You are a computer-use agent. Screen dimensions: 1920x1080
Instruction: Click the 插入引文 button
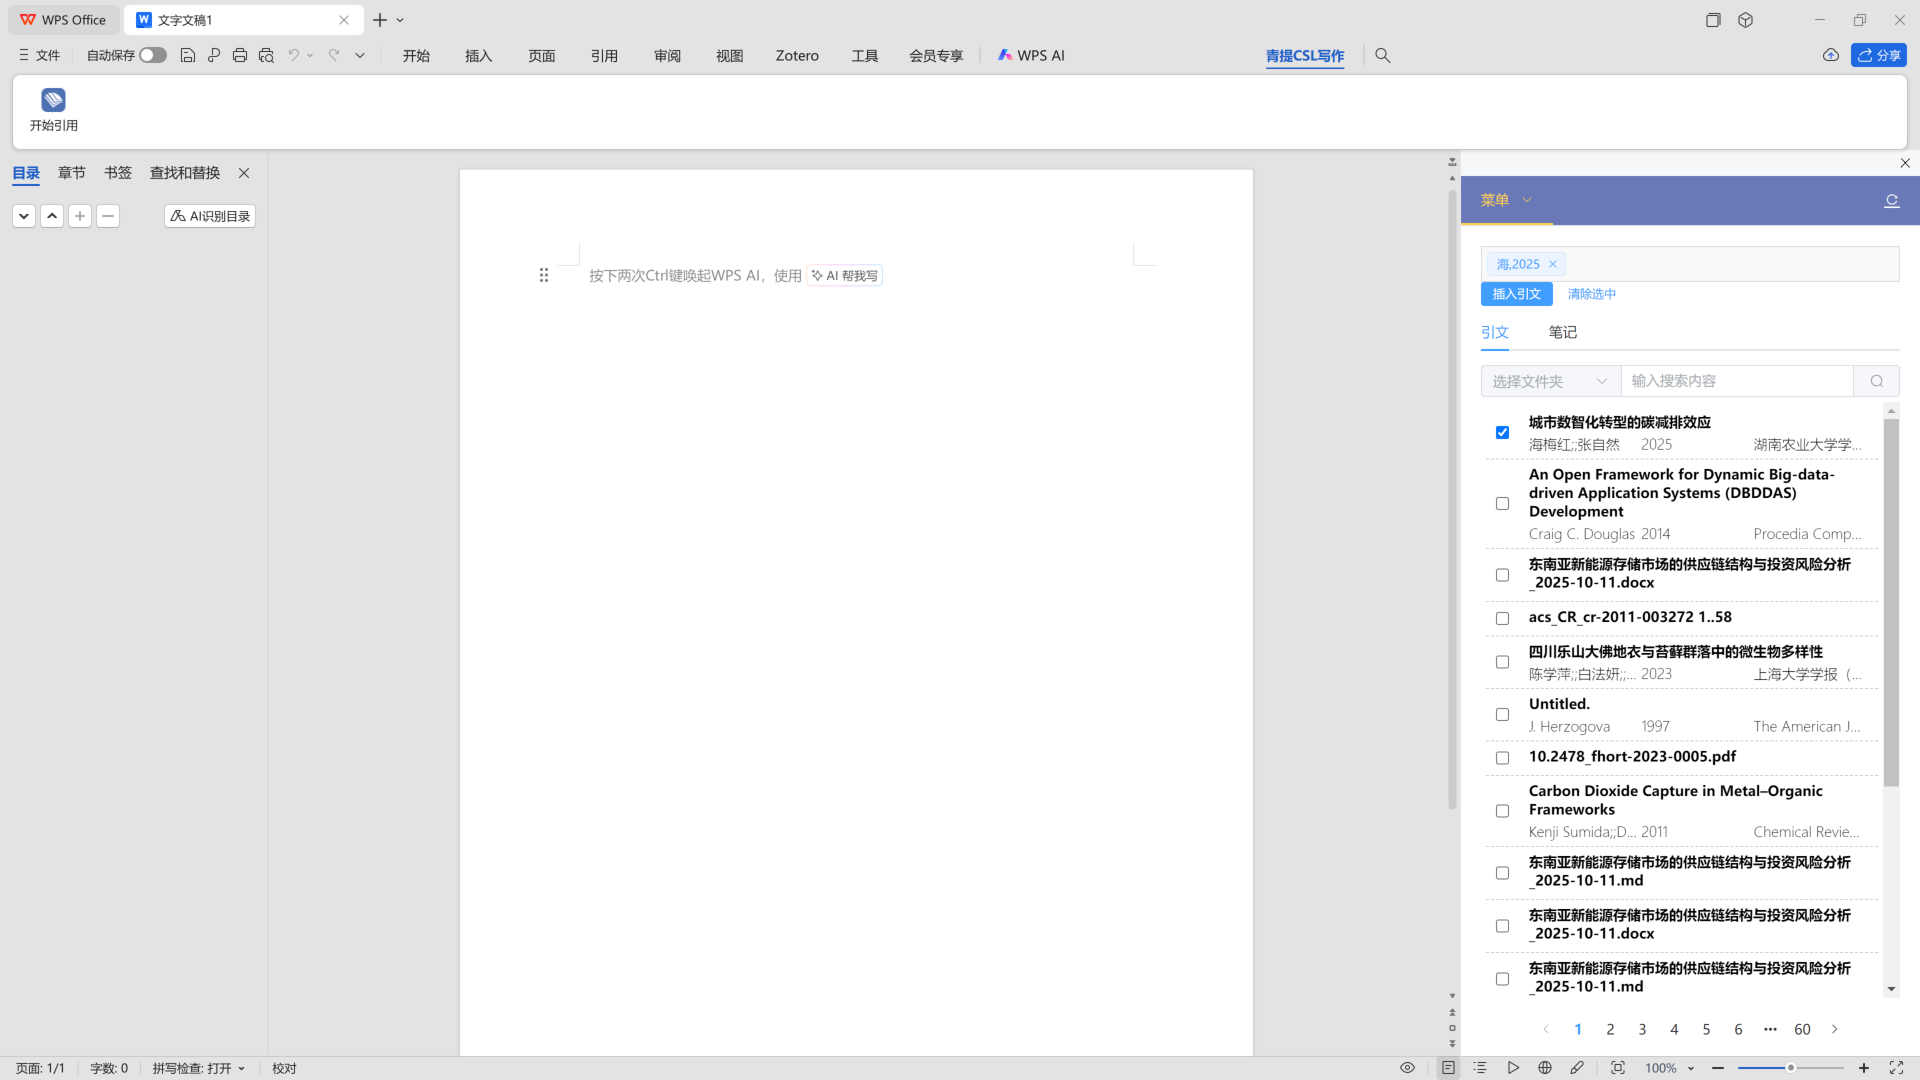(1516, 294)
